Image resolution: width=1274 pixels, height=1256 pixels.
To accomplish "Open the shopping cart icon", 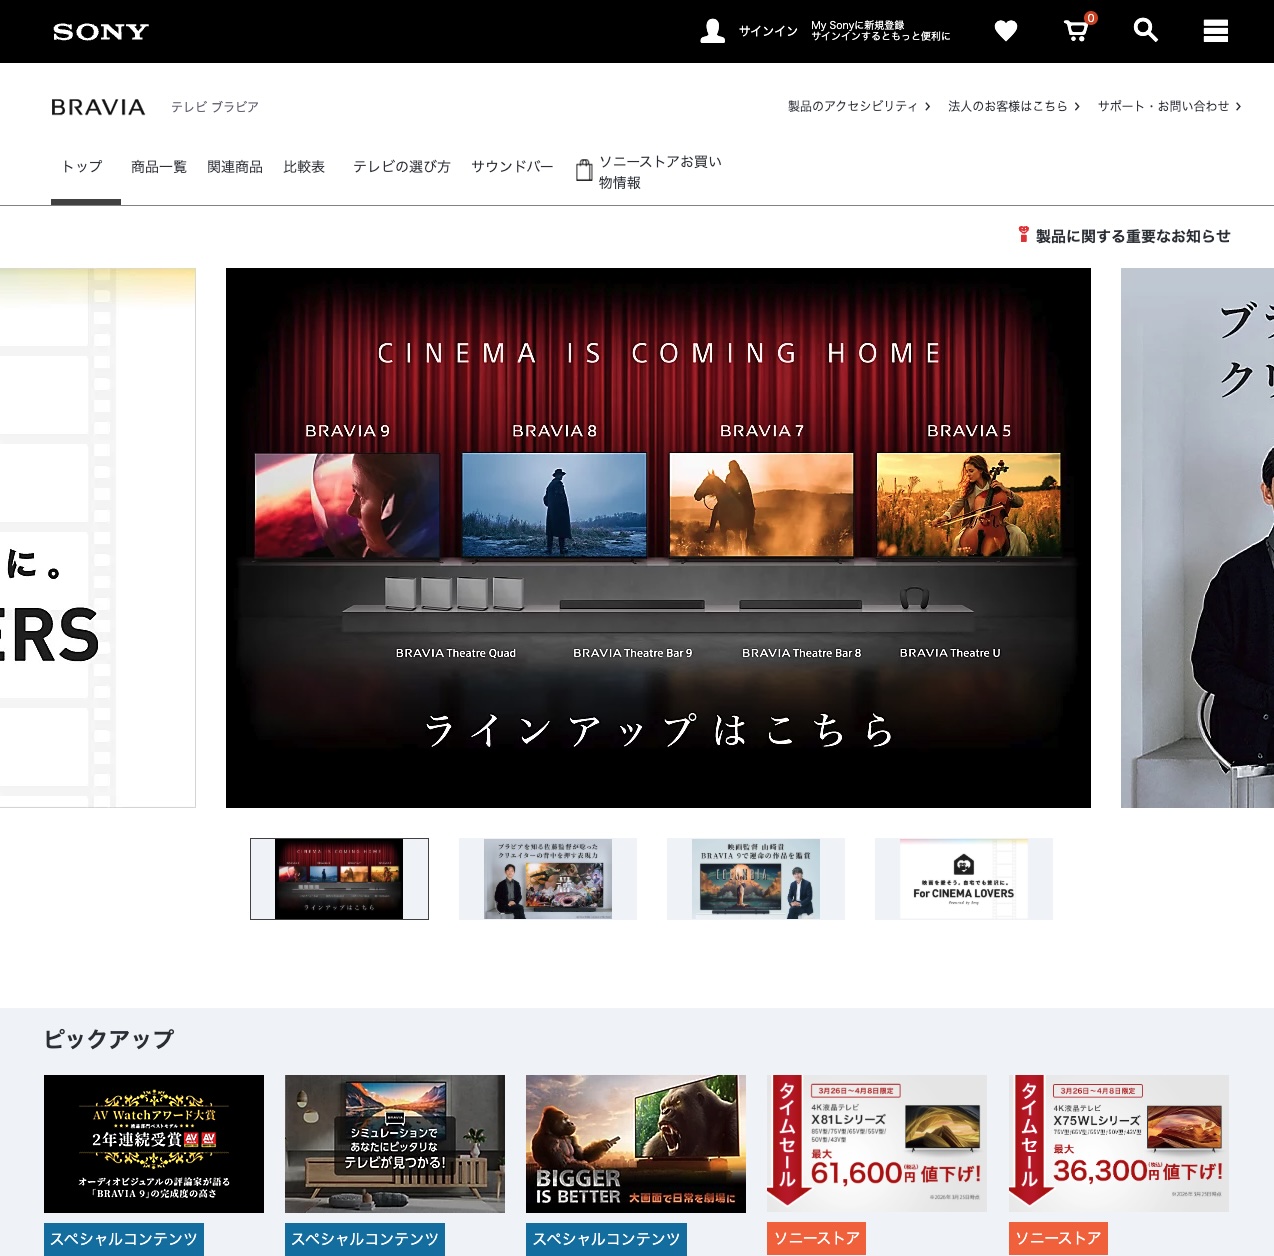I will pyautogui.click(x=1076, y=31).
